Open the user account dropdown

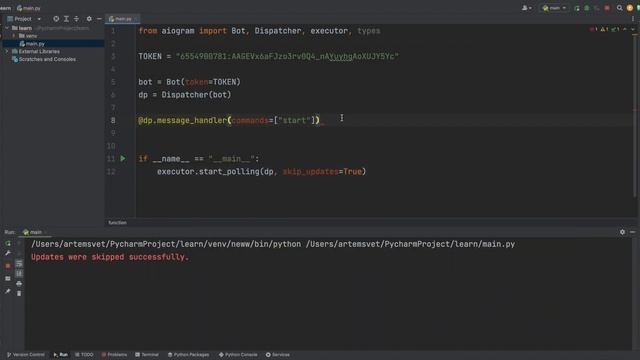click(527, 8)
